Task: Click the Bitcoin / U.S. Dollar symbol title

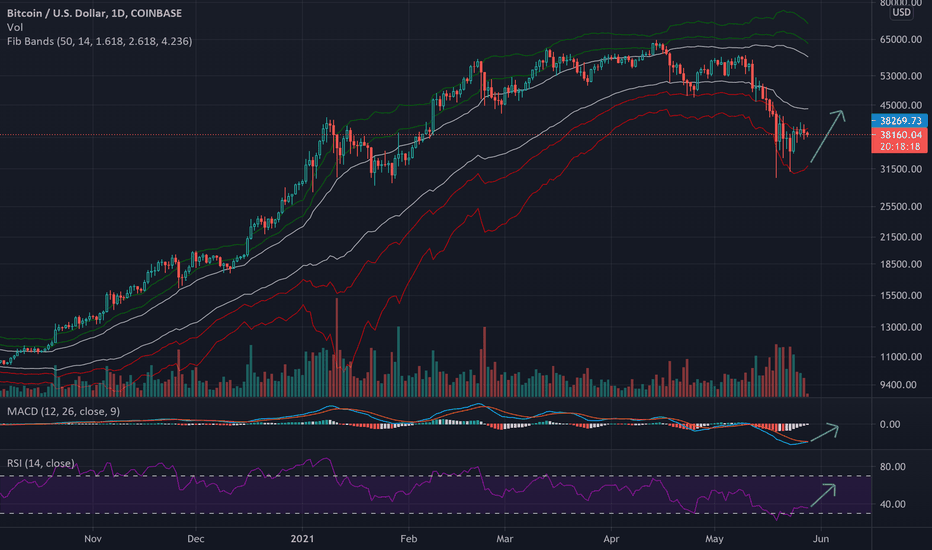Action: click(x=95, y=13)
